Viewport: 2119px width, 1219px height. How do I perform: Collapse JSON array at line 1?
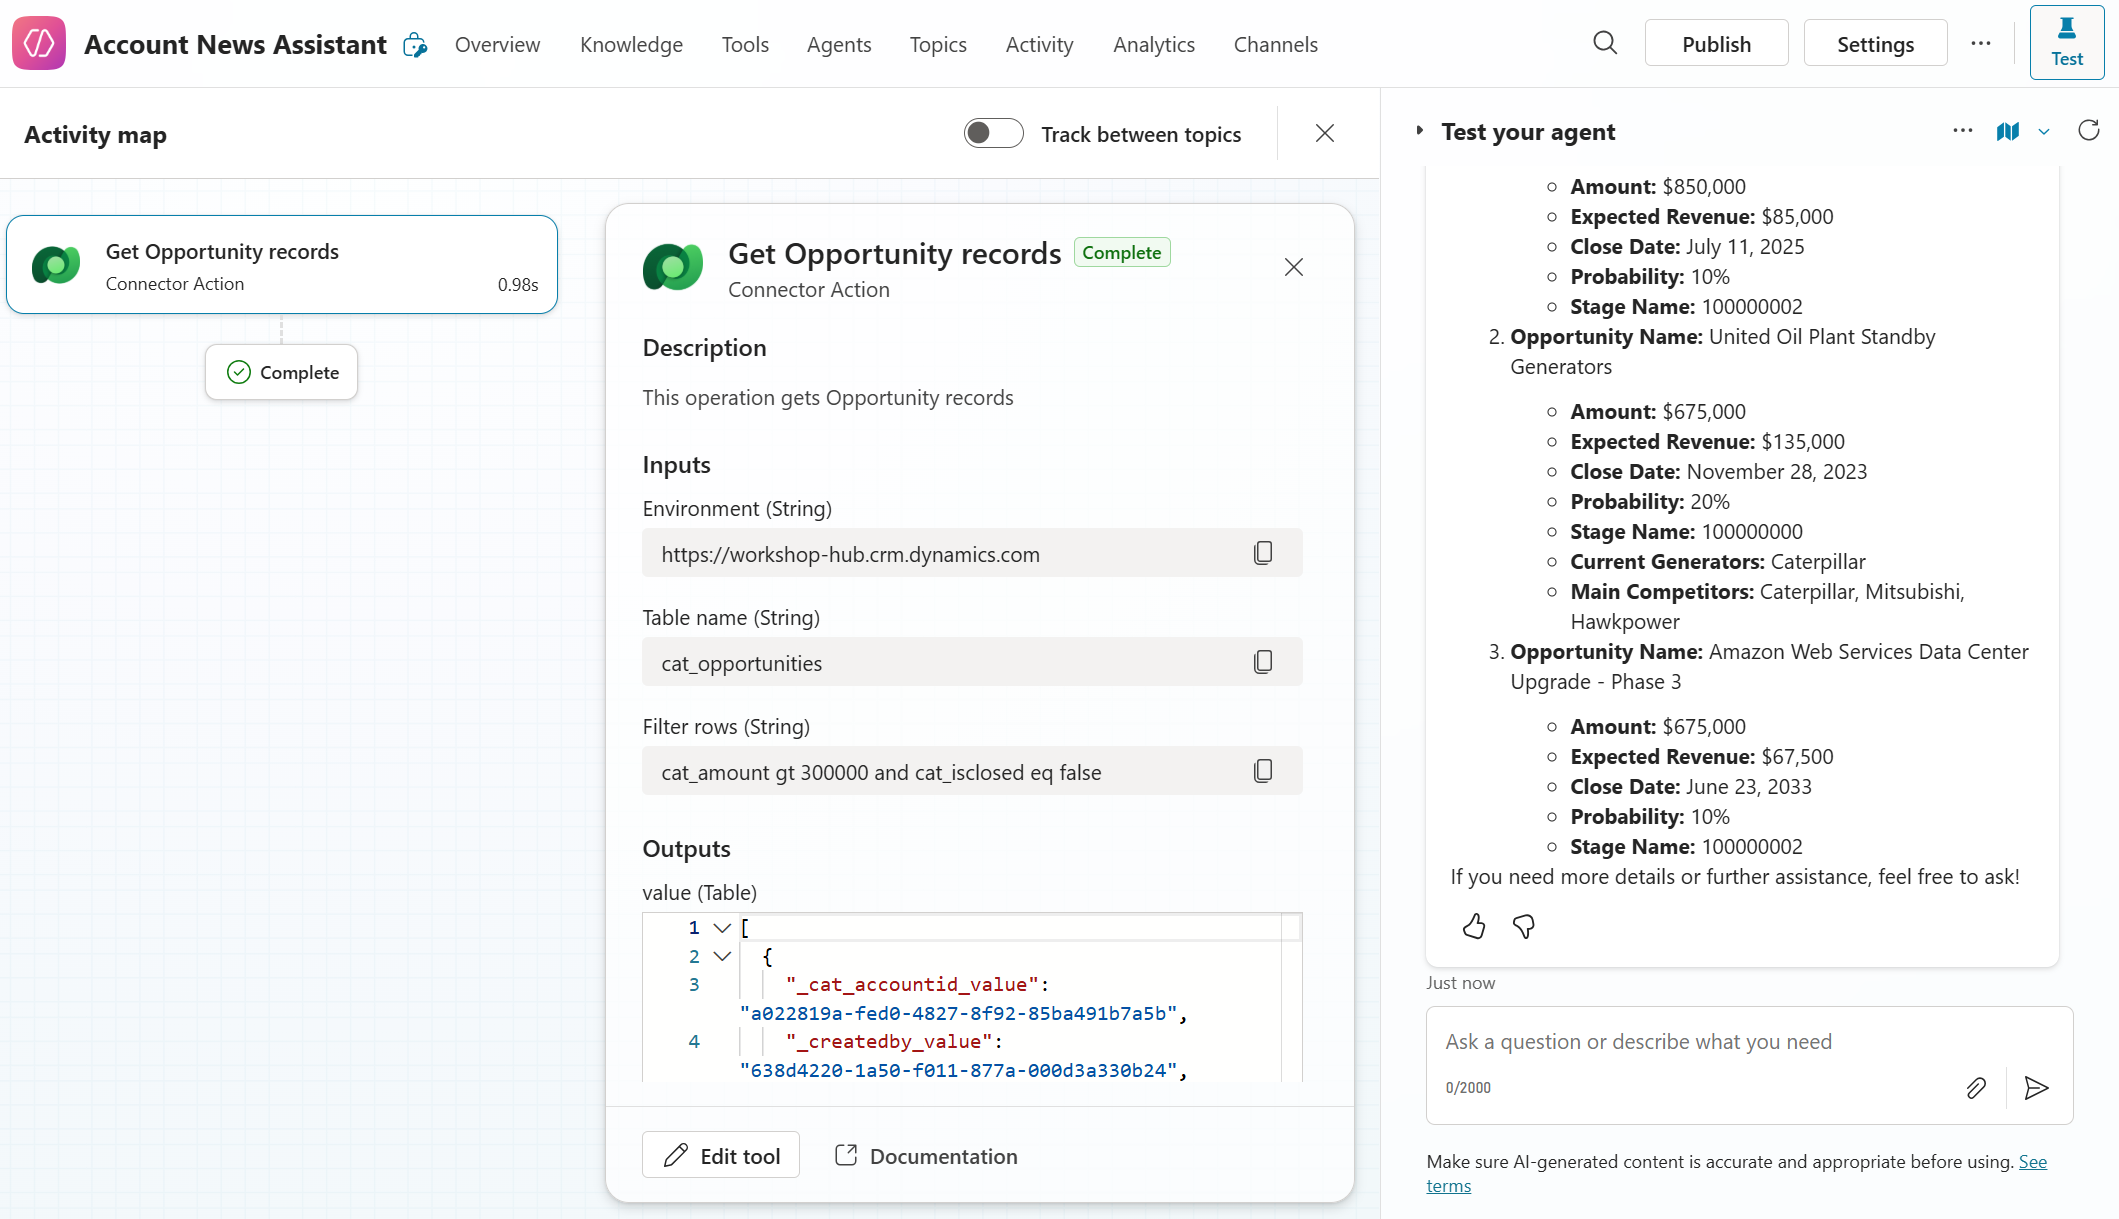tap(722, 928)
